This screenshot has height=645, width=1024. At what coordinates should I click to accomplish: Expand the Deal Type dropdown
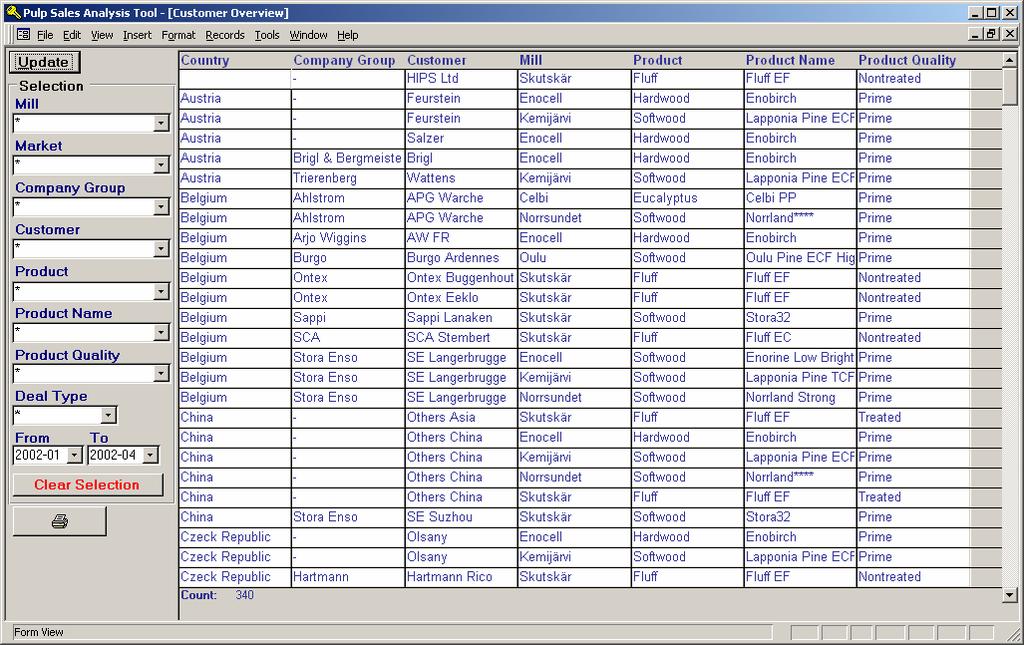[109, 415]
